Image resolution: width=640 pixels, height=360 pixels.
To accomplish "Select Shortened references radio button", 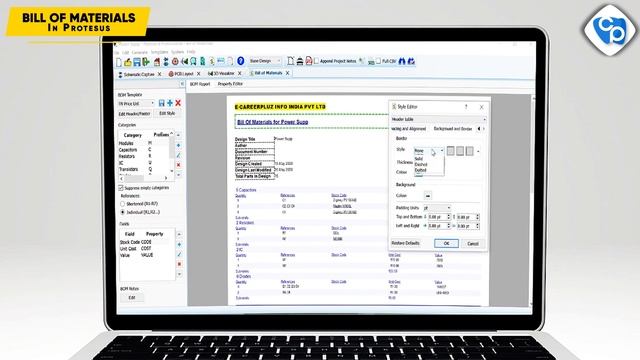I will [122, 204].
